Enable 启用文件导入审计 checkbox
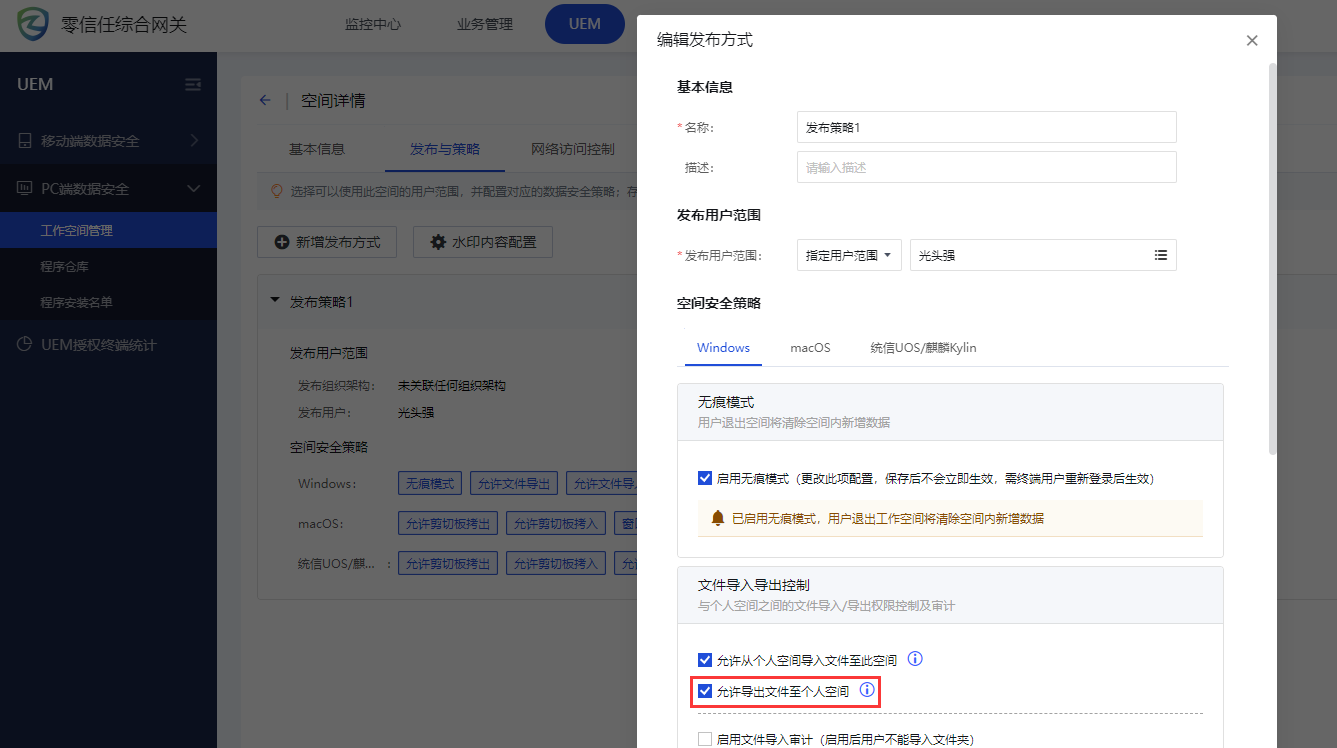 (705, 739)
